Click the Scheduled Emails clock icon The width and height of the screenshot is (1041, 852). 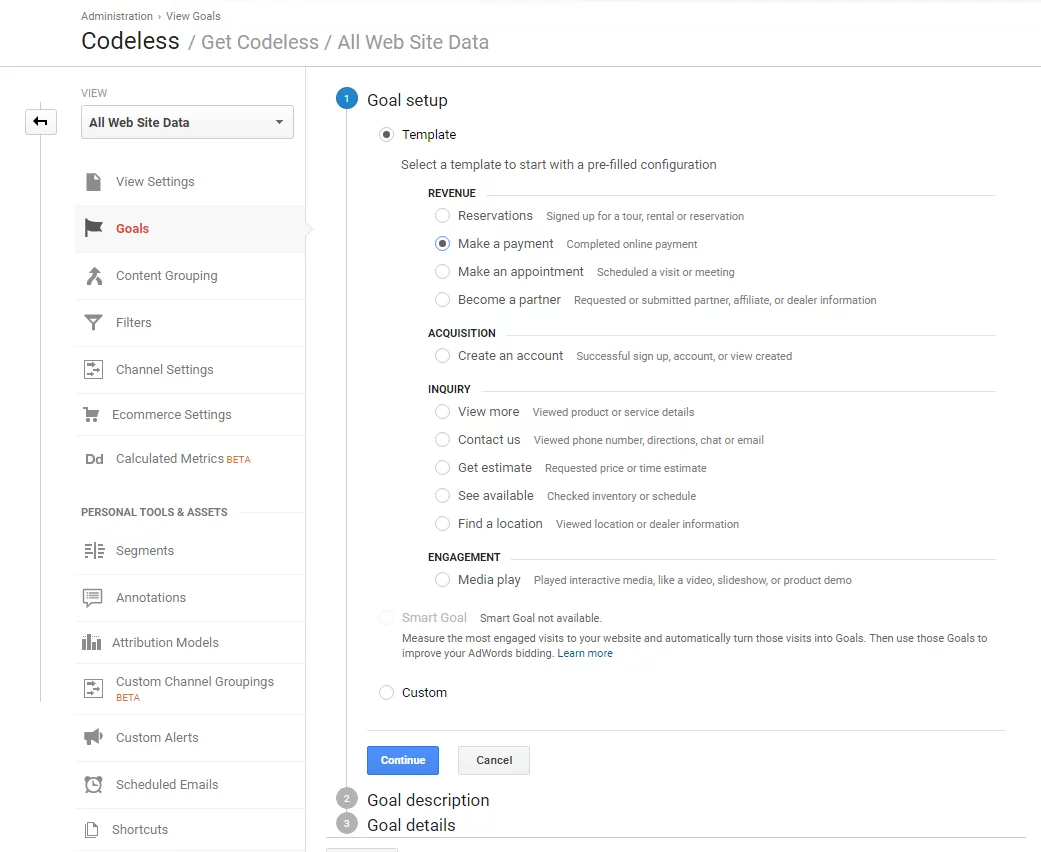pos(93,784)
